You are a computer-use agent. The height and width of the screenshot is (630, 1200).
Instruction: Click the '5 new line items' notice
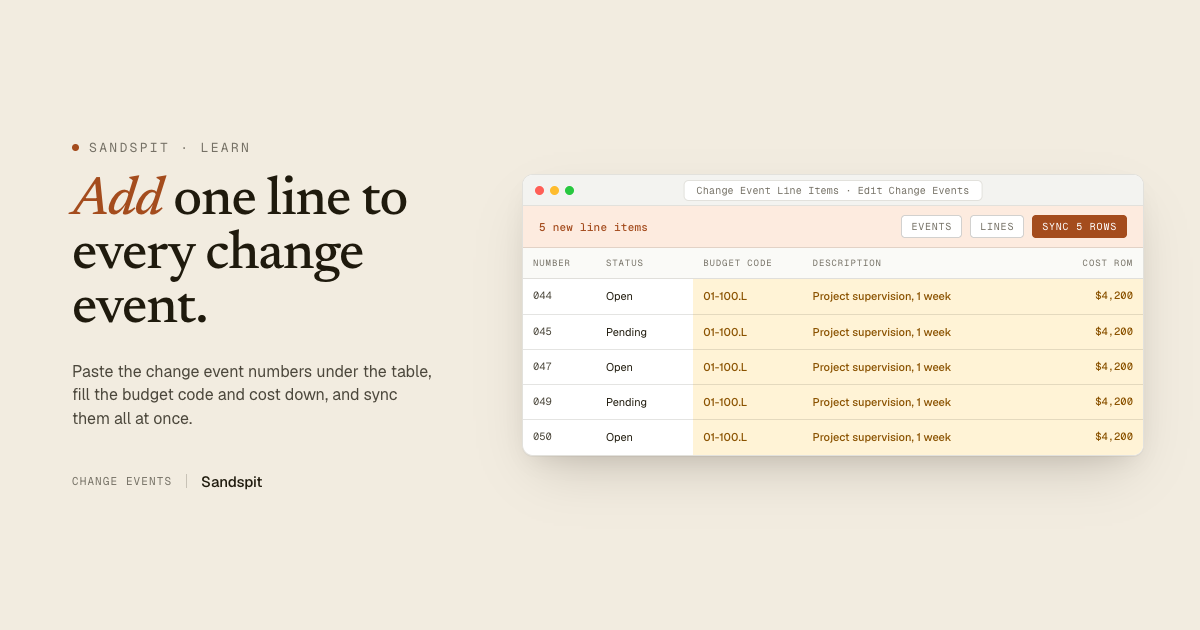(x=593, y=228)
